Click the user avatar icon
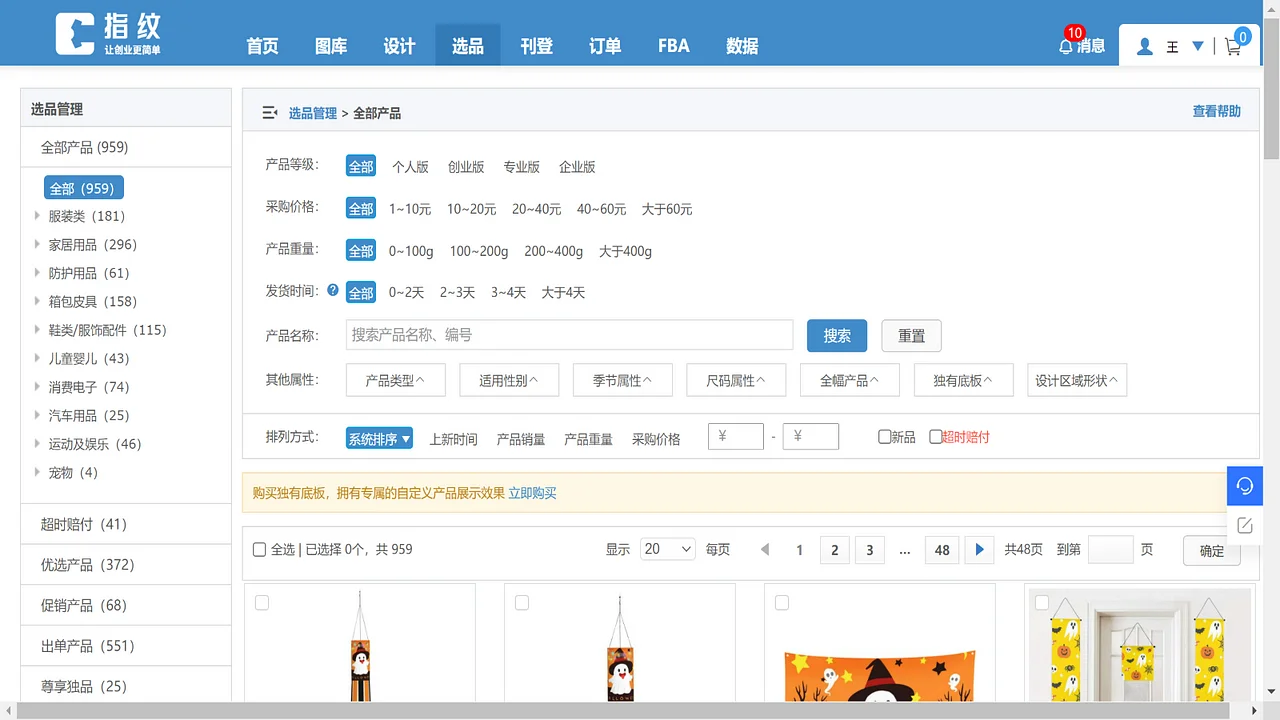This screenshot has width=1280, height=720. (1144, 45)
